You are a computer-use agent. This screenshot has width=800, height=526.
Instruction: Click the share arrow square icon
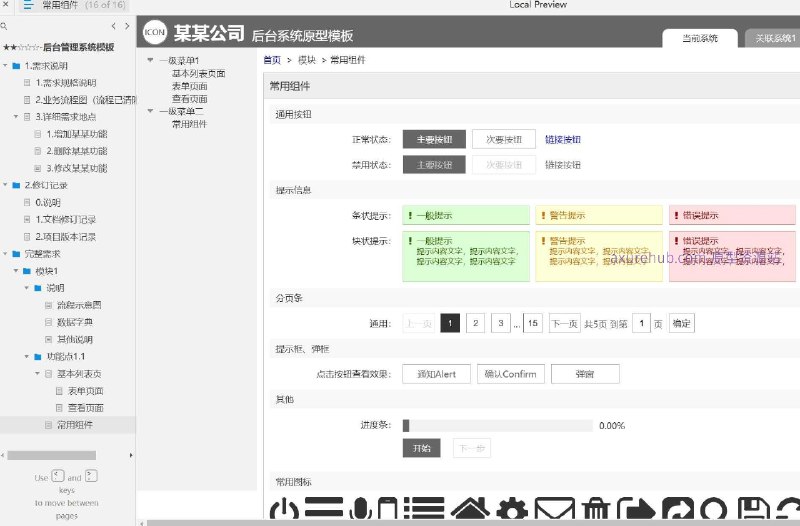point(678,509)
